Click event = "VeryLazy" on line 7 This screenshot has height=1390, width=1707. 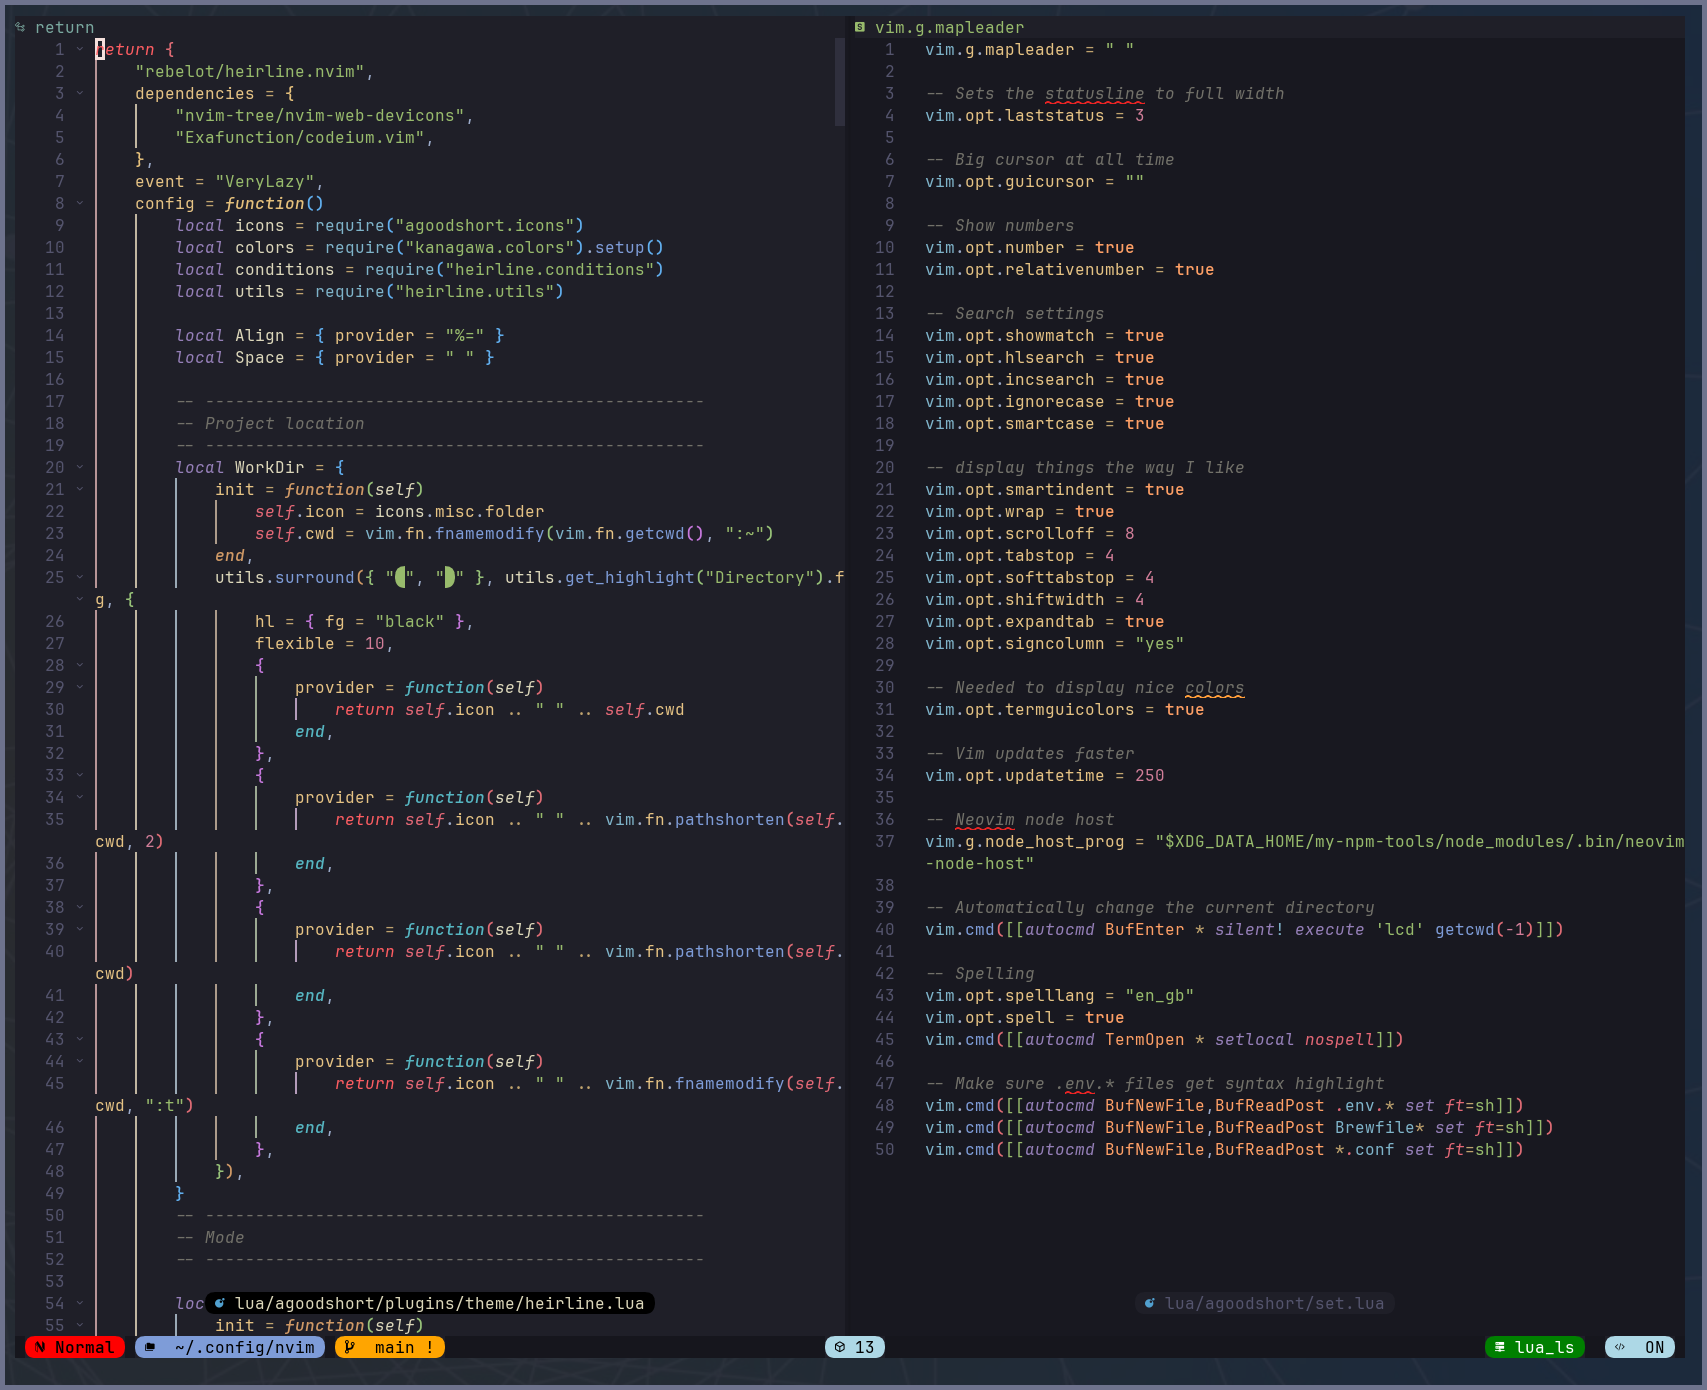tap(225, 181)
